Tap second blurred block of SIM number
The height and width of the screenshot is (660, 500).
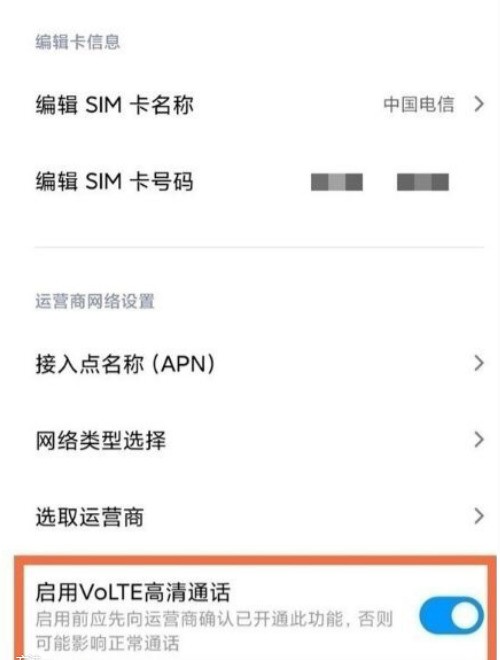coord(423,182)
